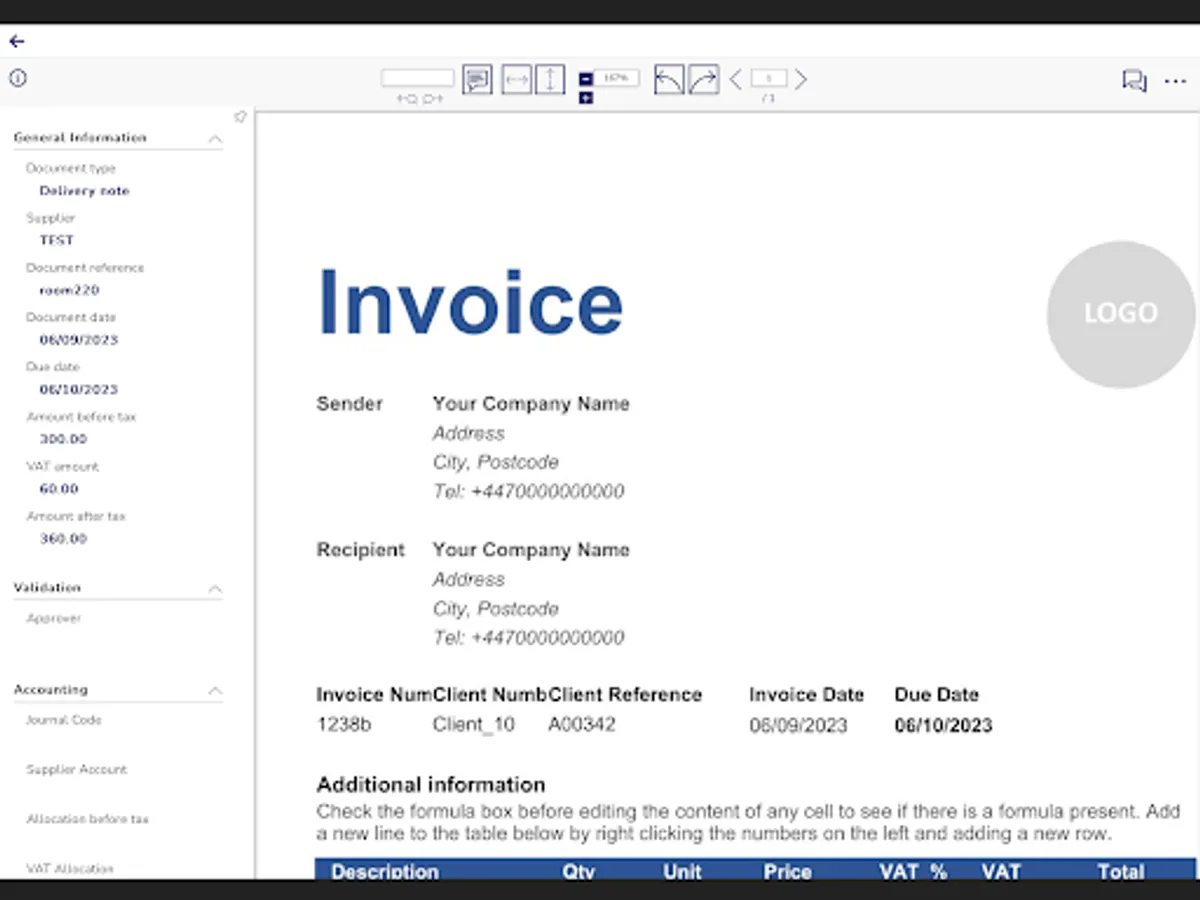Click the fit-to-height icon
1200x900 pixels.
[550, 78]
